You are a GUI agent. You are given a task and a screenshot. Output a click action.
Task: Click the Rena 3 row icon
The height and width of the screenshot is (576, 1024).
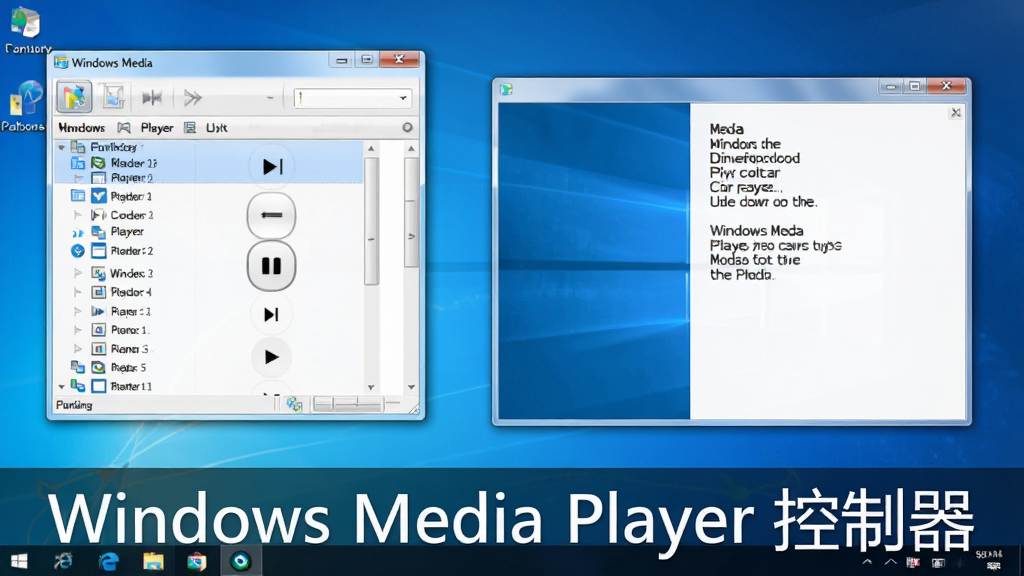point(99,349)
